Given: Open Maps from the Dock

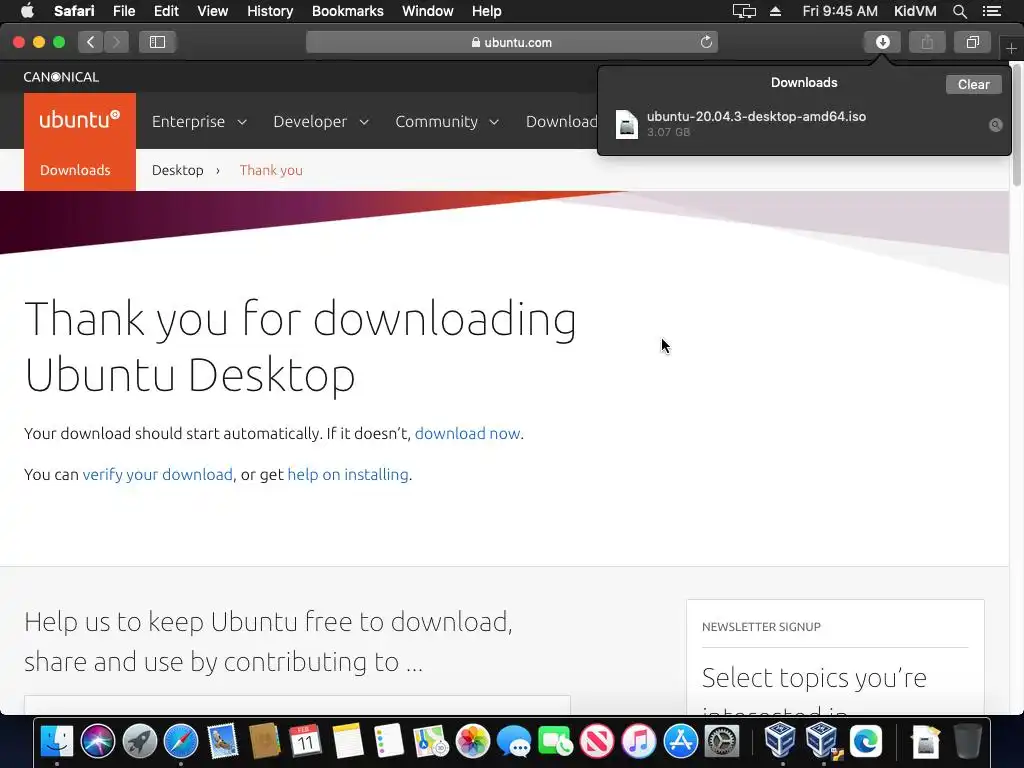Looking at the screenshot, I should pyautogui.click(x=430, y=741).
